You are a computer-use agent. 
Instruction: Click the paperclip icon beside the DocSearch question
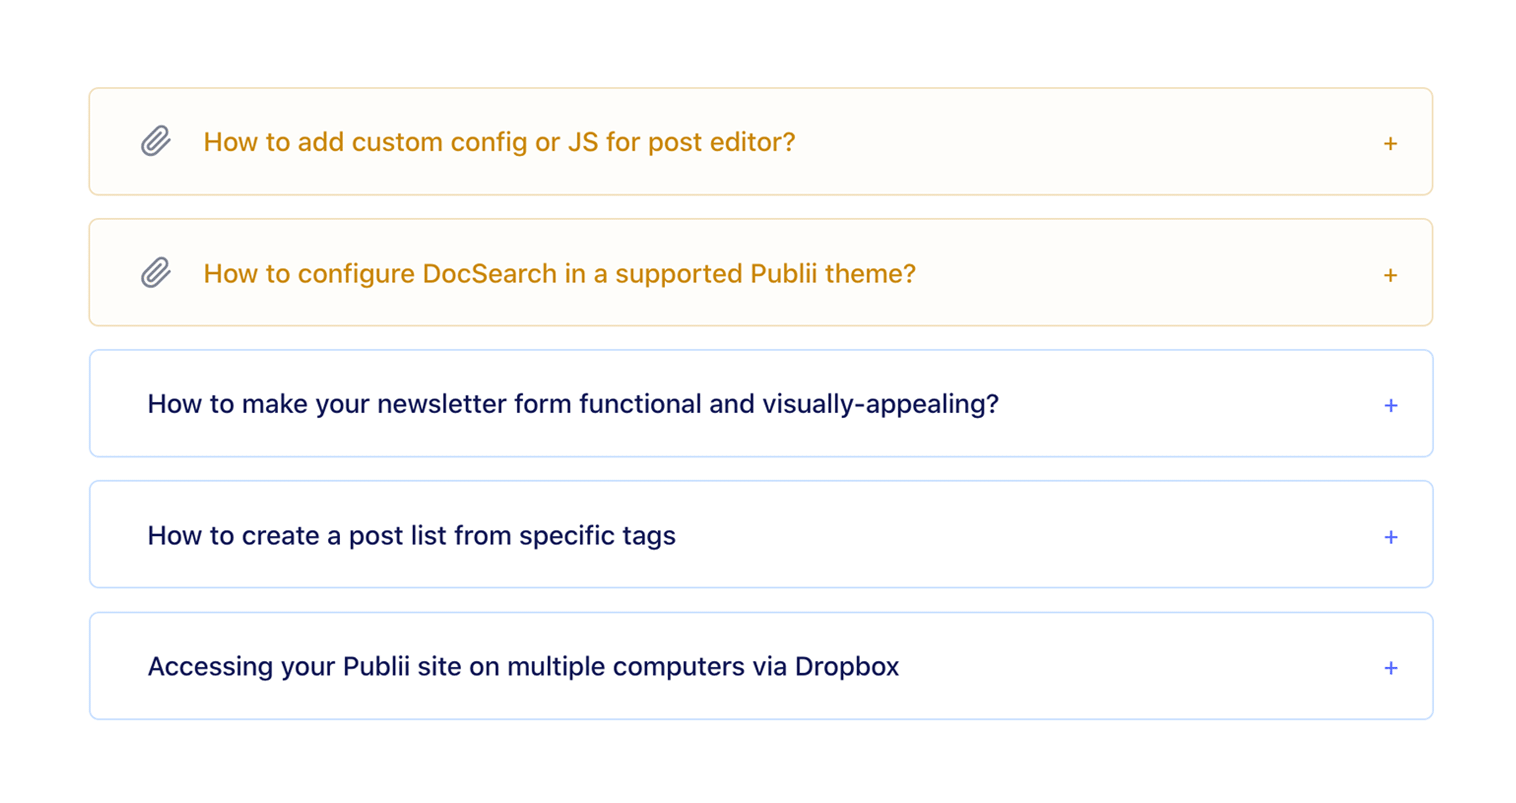[x=156, y=273]
